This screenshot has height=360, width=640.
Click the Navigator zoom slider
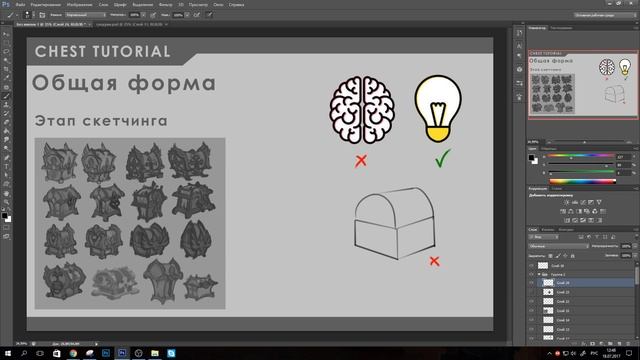(x=584, y=142)
